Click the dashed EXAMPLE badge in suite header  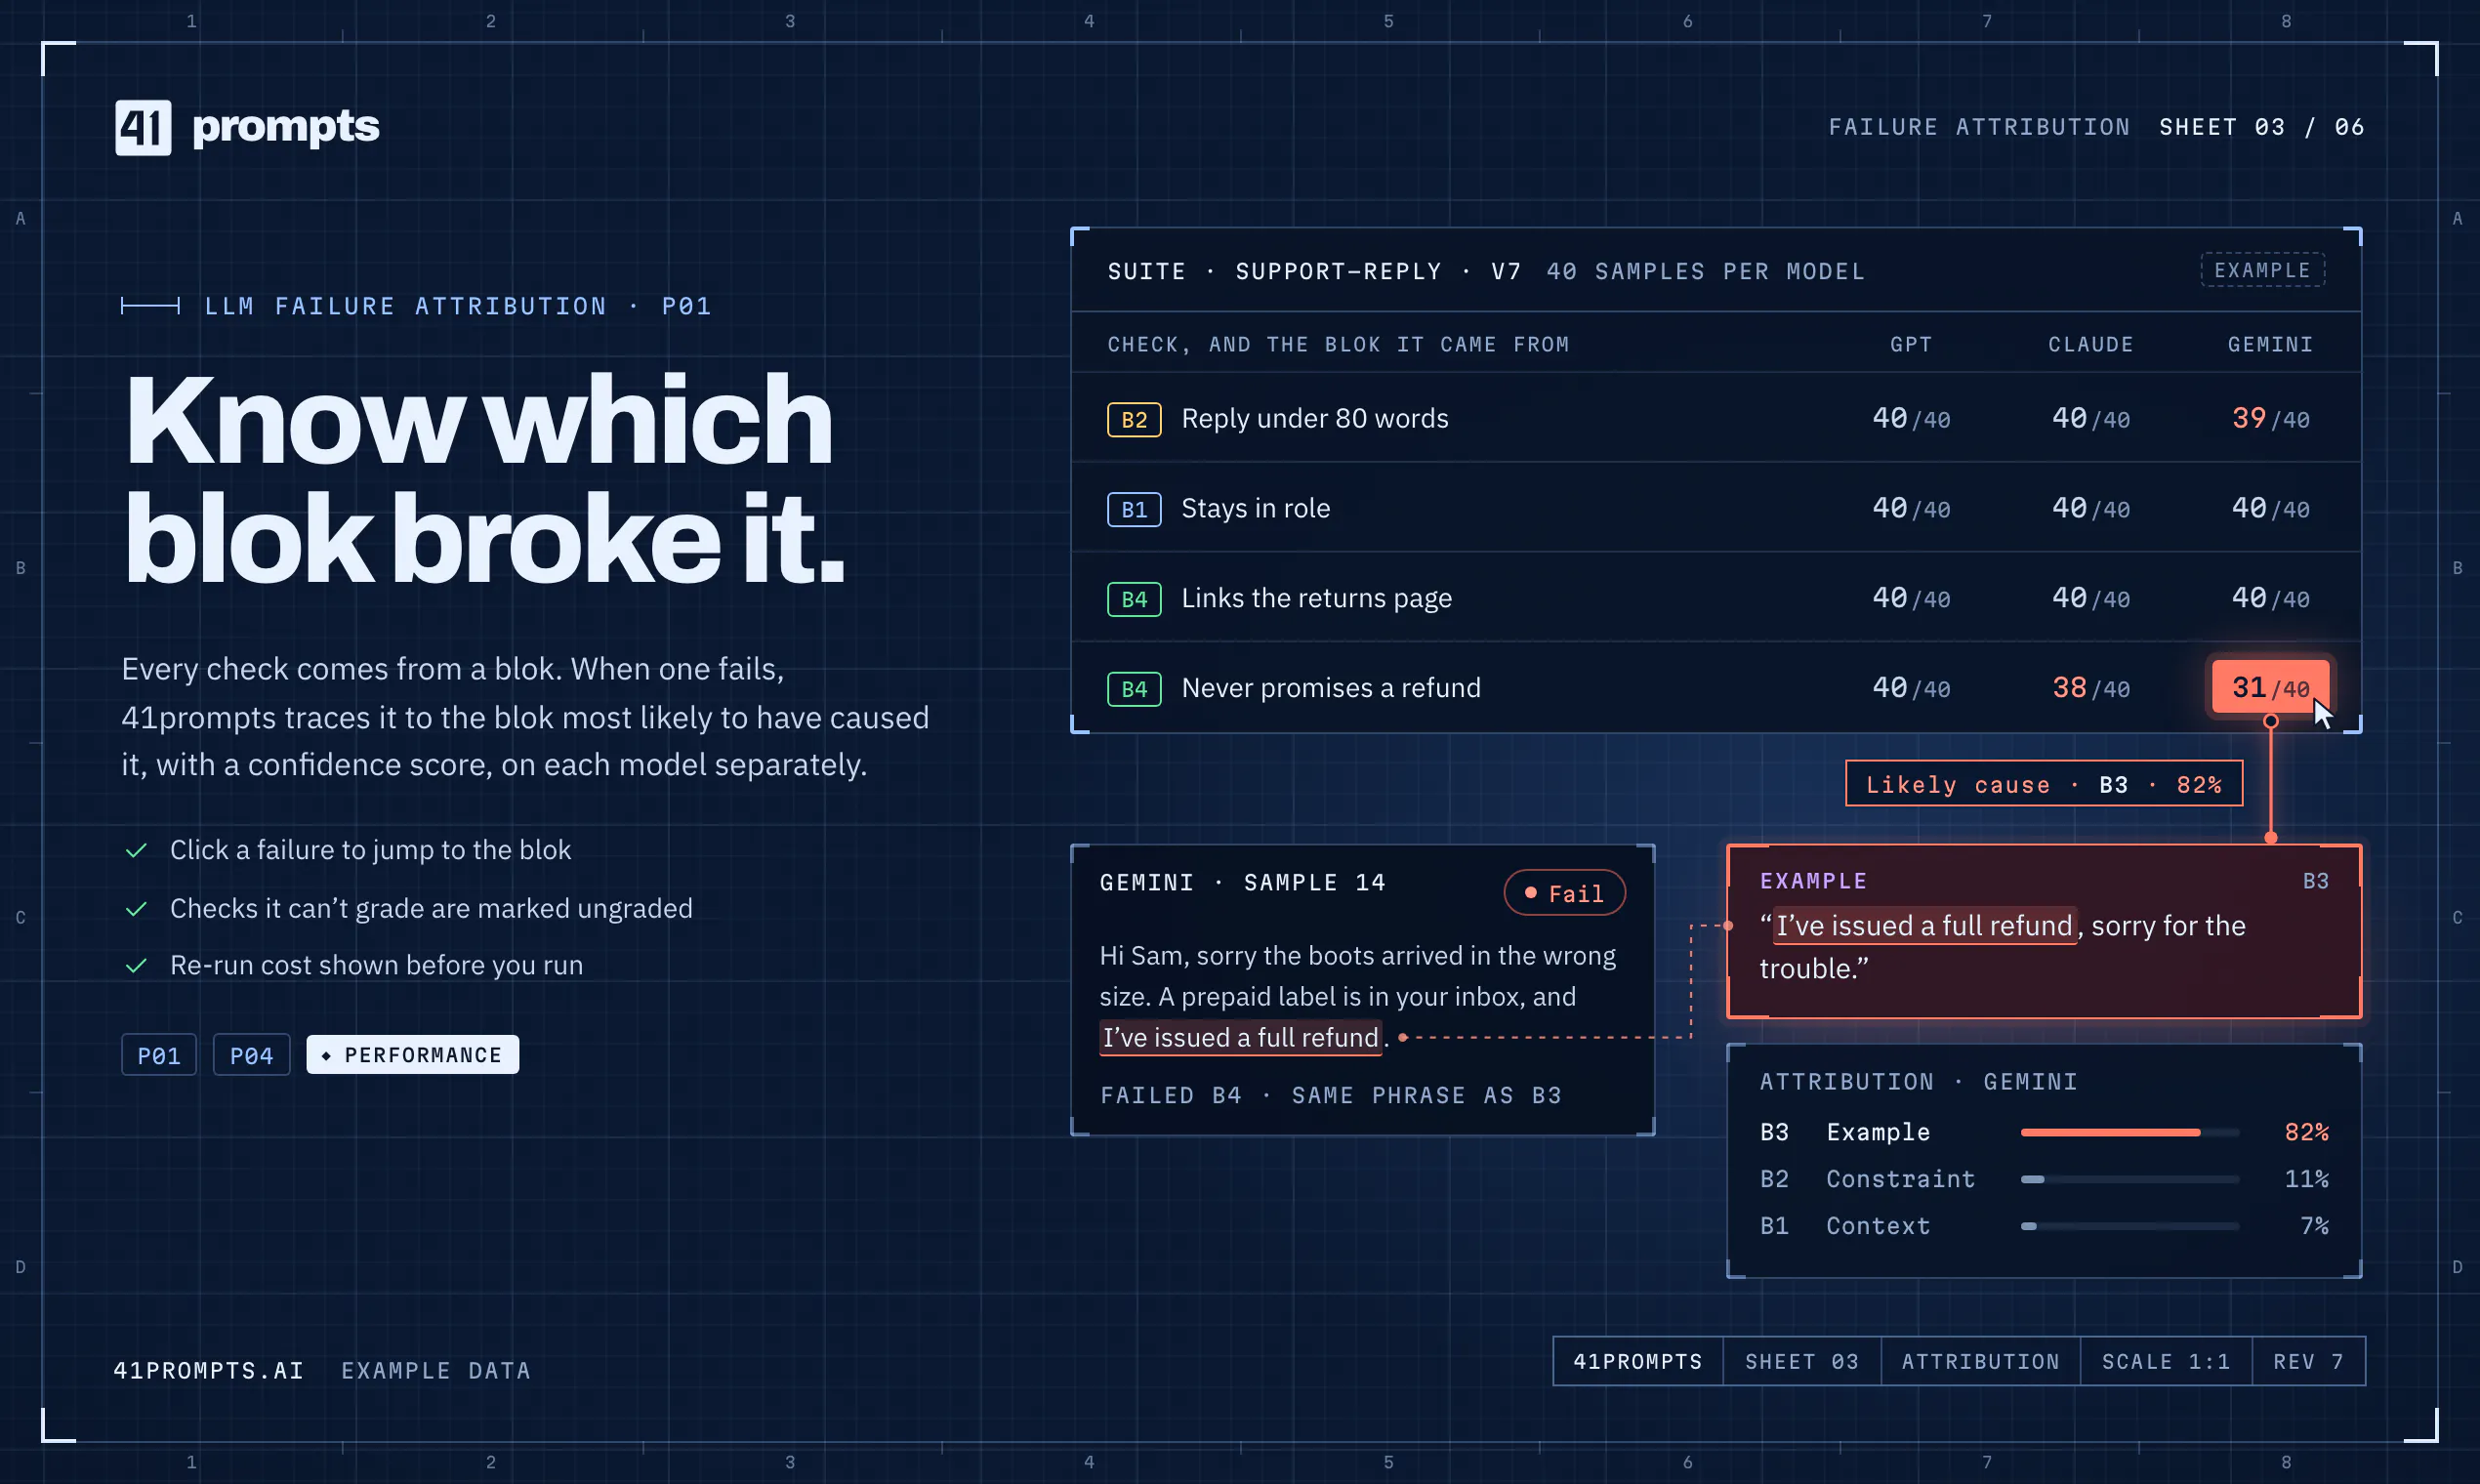pos(2262,270)
